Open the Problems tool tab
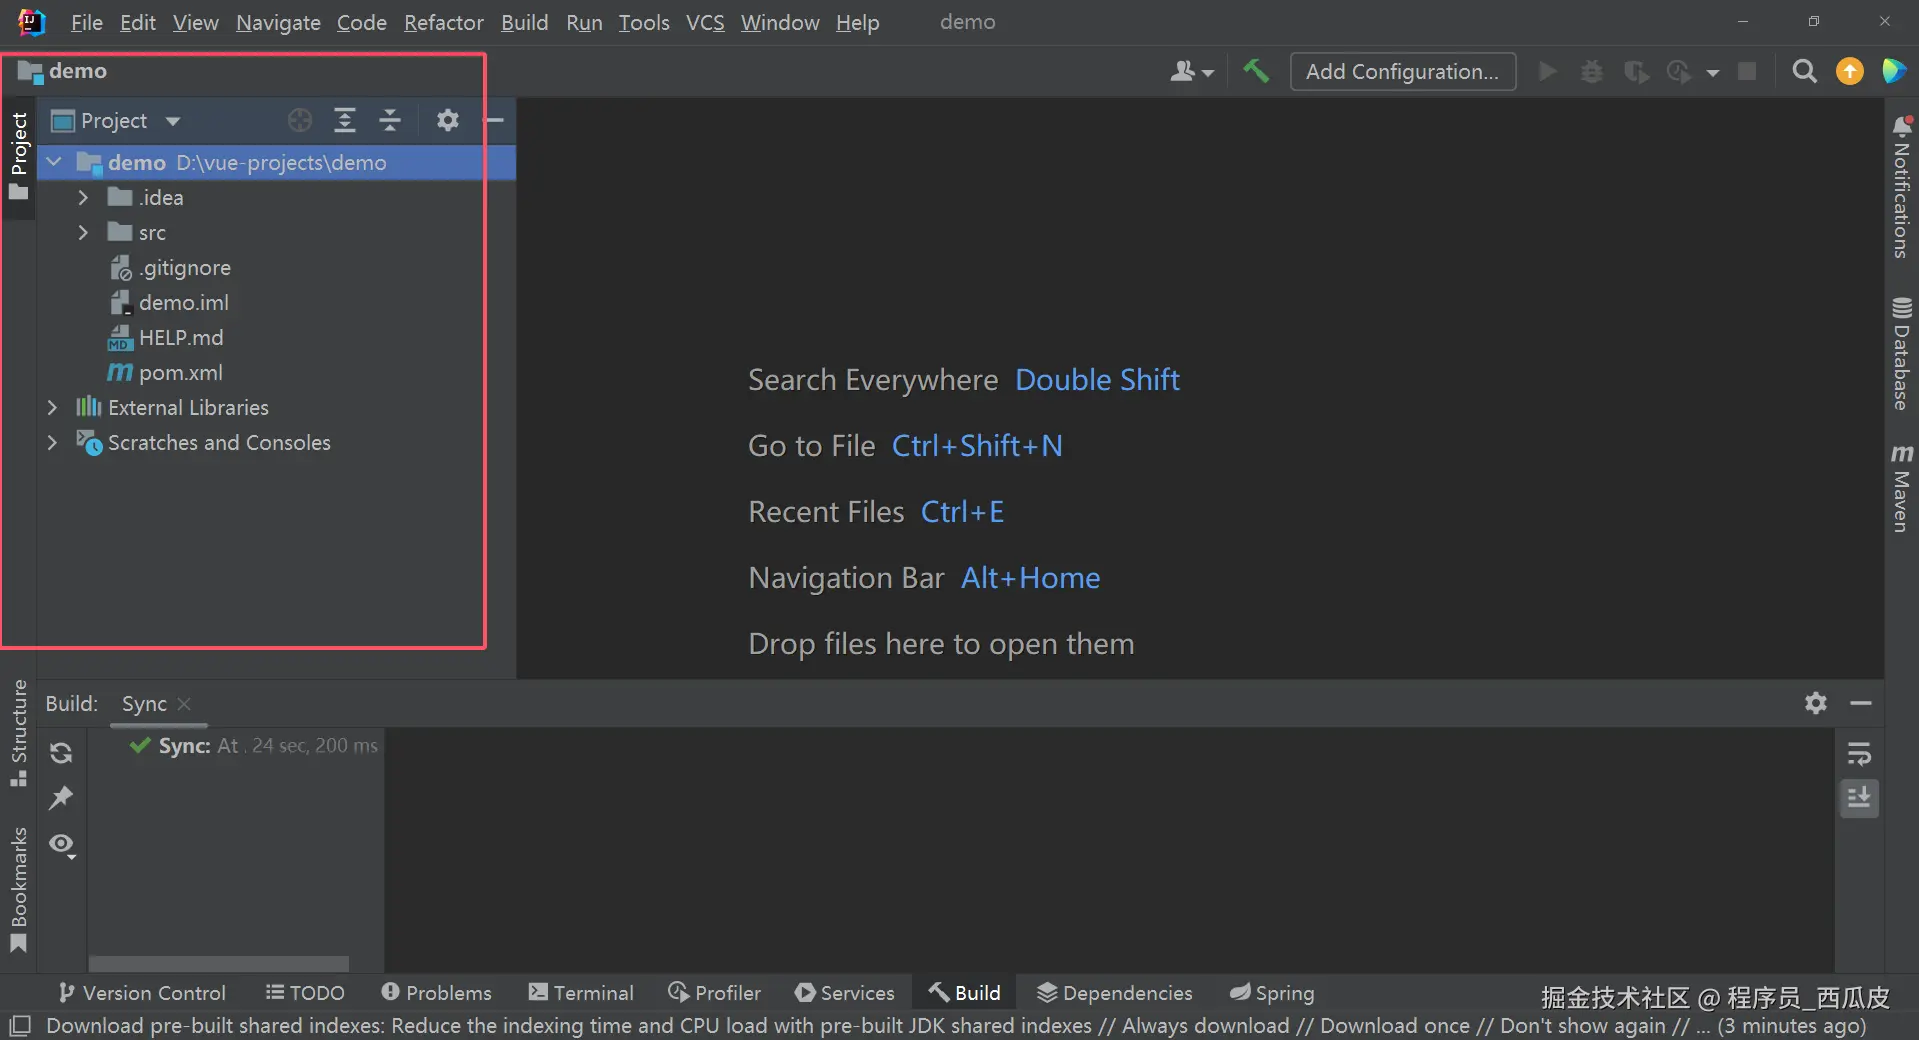 click(x=437, y=993)
